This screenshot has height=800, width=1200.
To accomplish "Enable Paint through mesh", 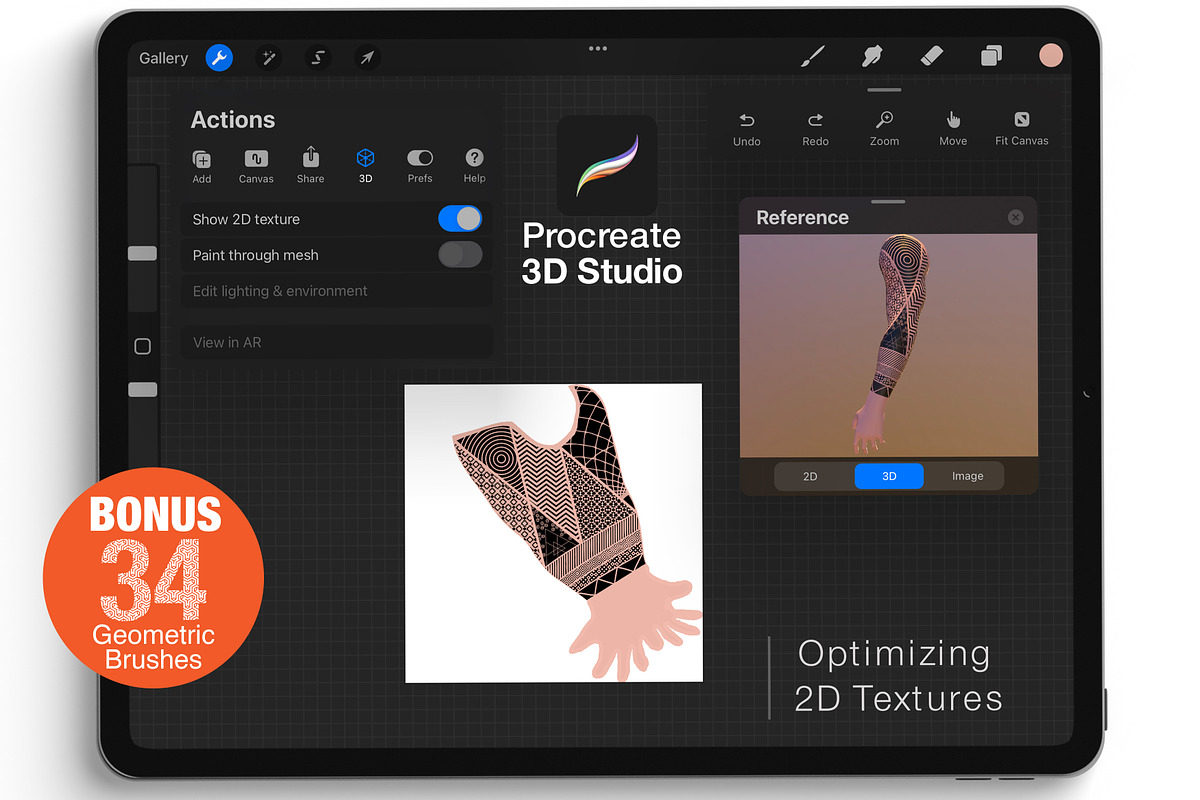I will 460,254.
